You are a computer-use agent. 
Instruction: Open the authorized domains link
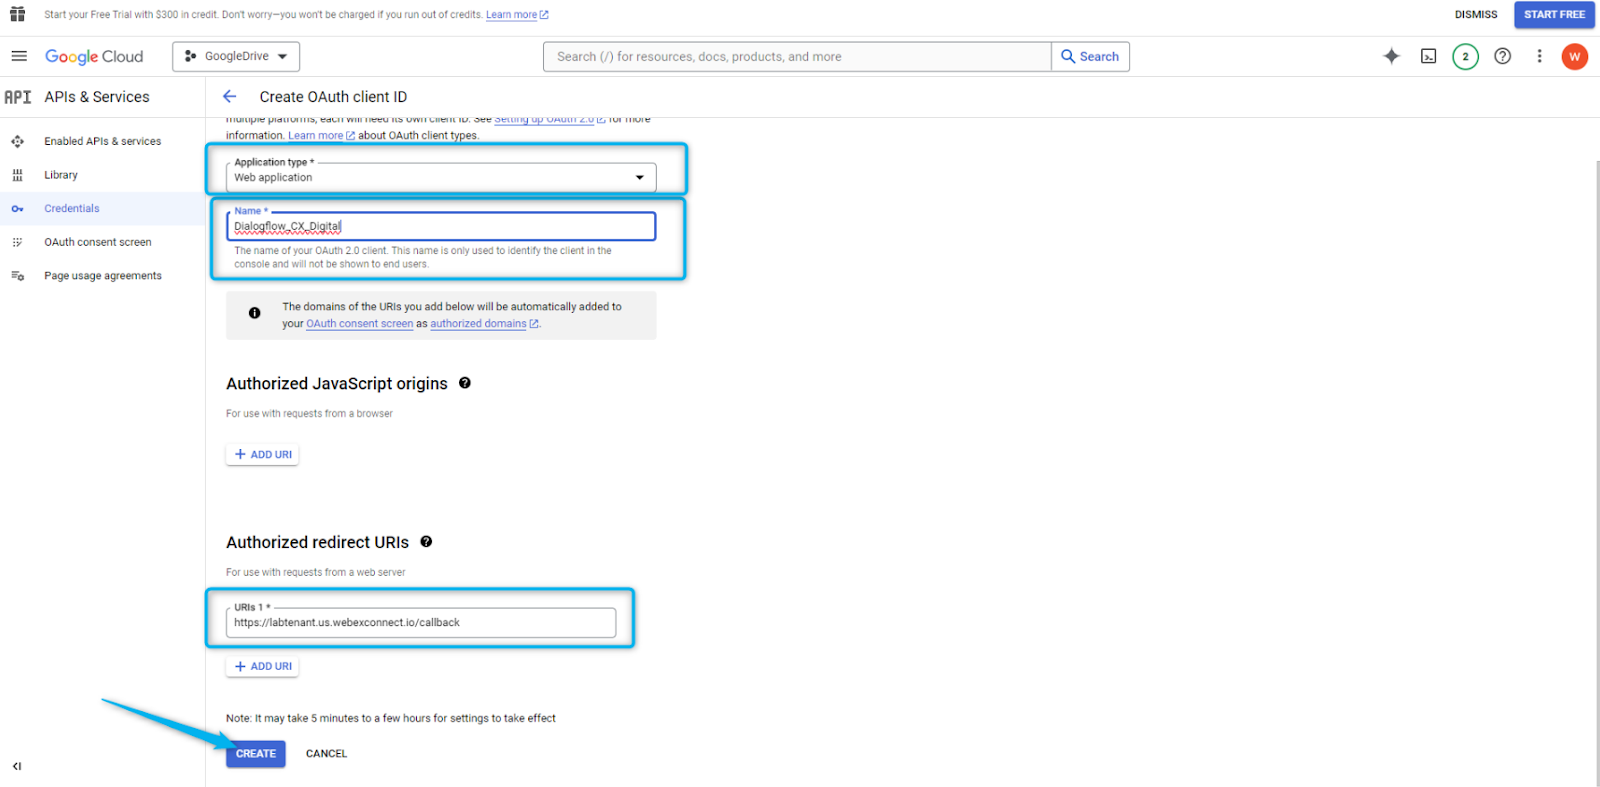[x=484, y=324]
